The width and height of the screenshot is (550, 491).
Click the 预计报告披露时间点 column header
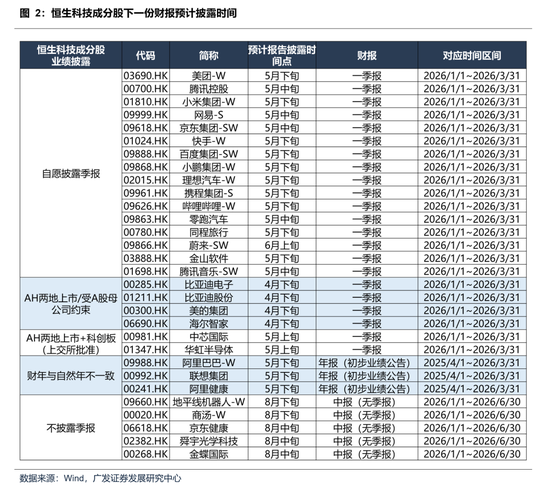coord(282,55)
